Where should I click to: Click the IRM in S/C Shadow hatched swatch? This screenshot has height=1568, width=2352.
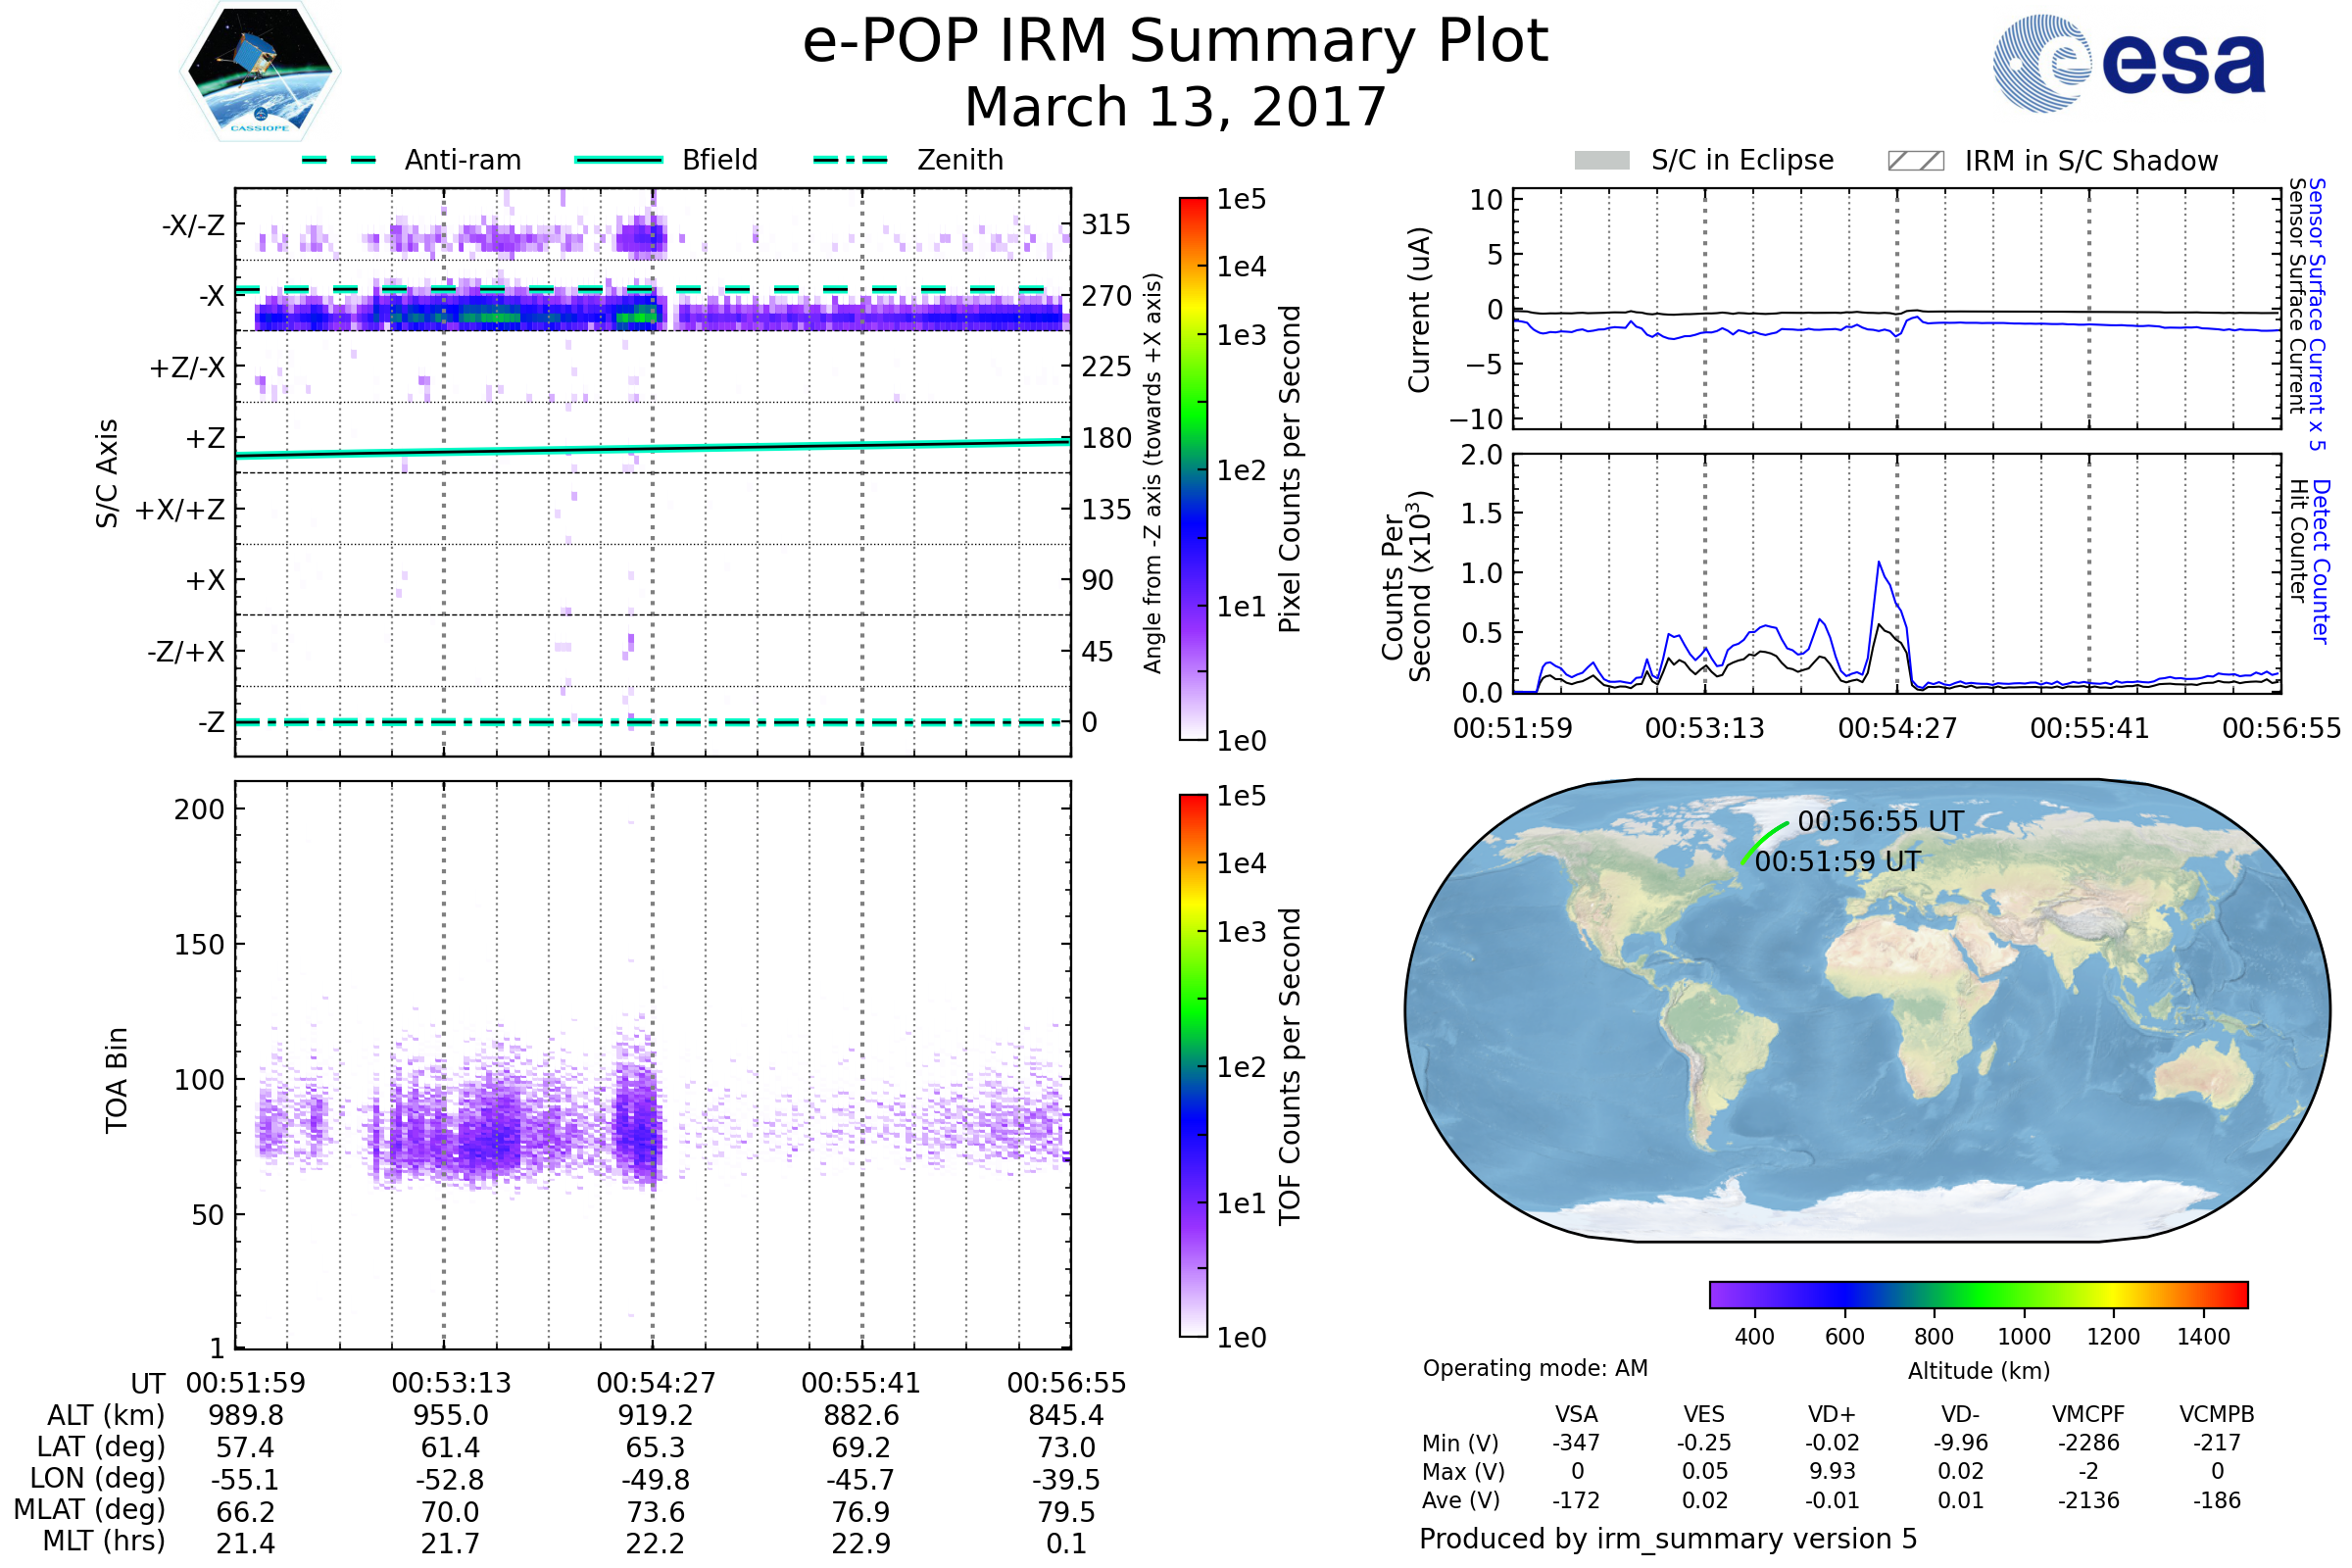click(1915, 161)
